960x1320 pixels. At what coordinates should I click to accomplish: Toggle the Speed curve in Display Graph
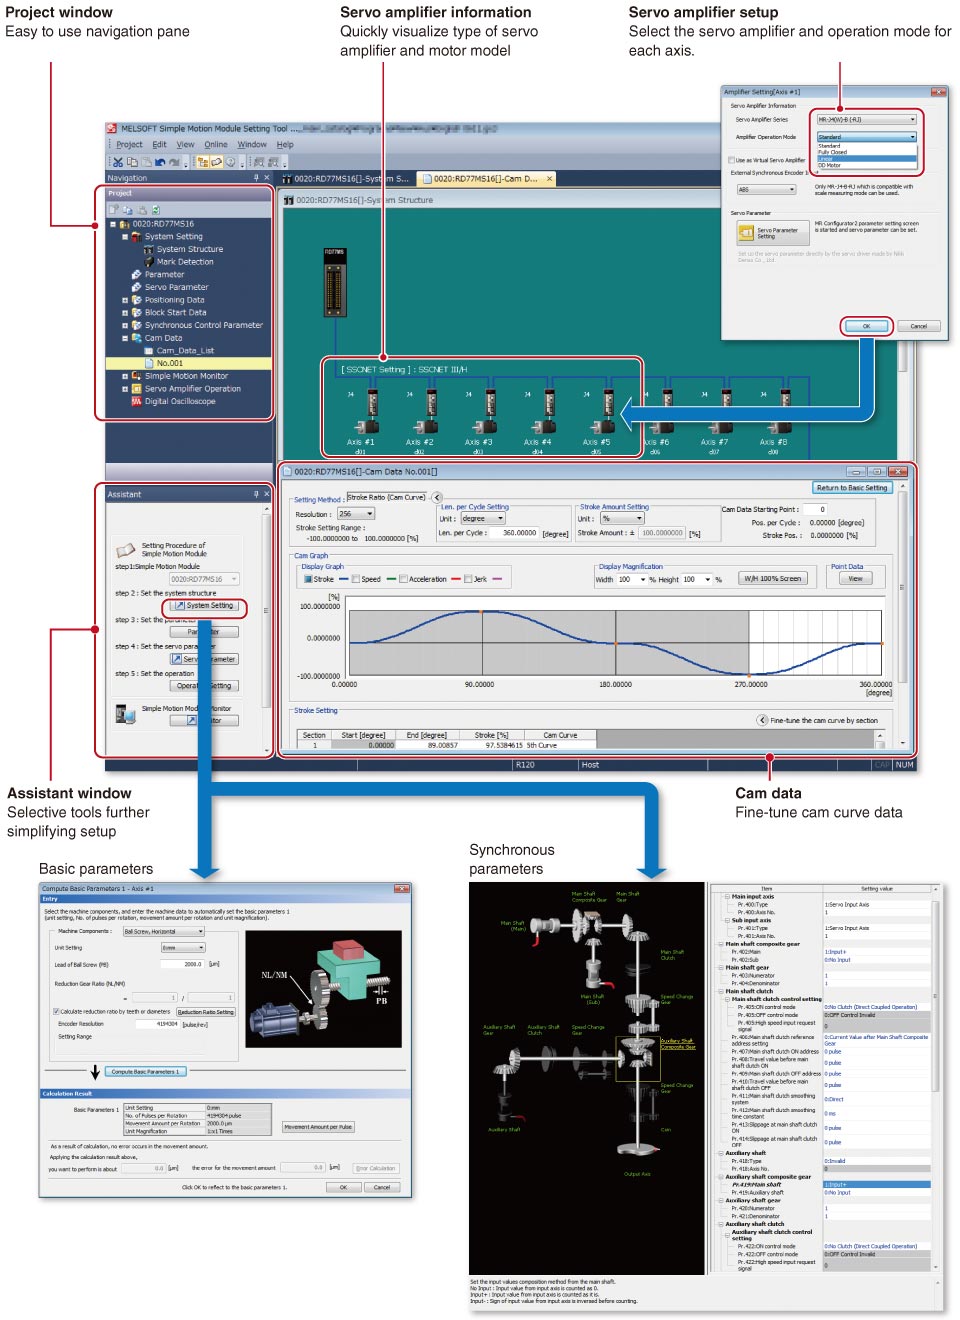click(x=353, y=577)
